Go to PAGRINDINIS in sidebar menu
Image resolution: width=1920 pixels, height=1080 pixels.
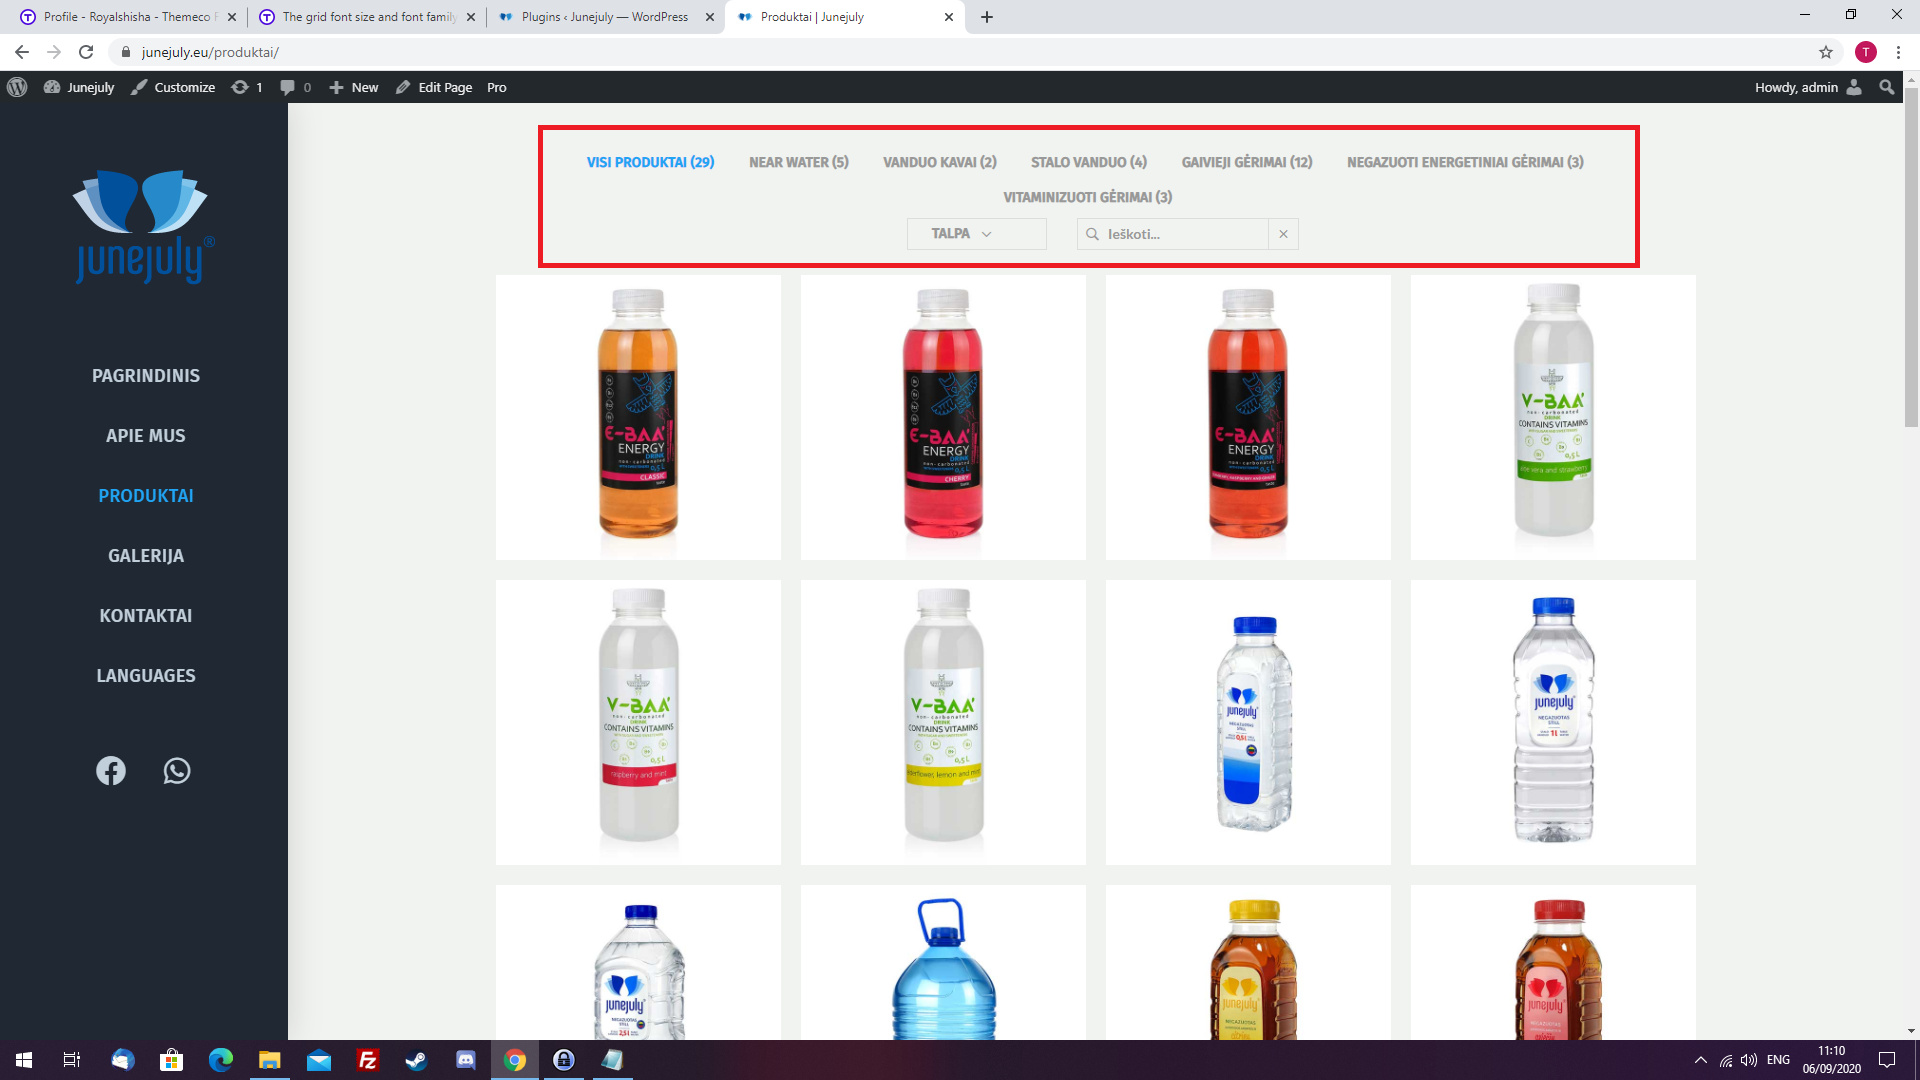pos(146,376)
